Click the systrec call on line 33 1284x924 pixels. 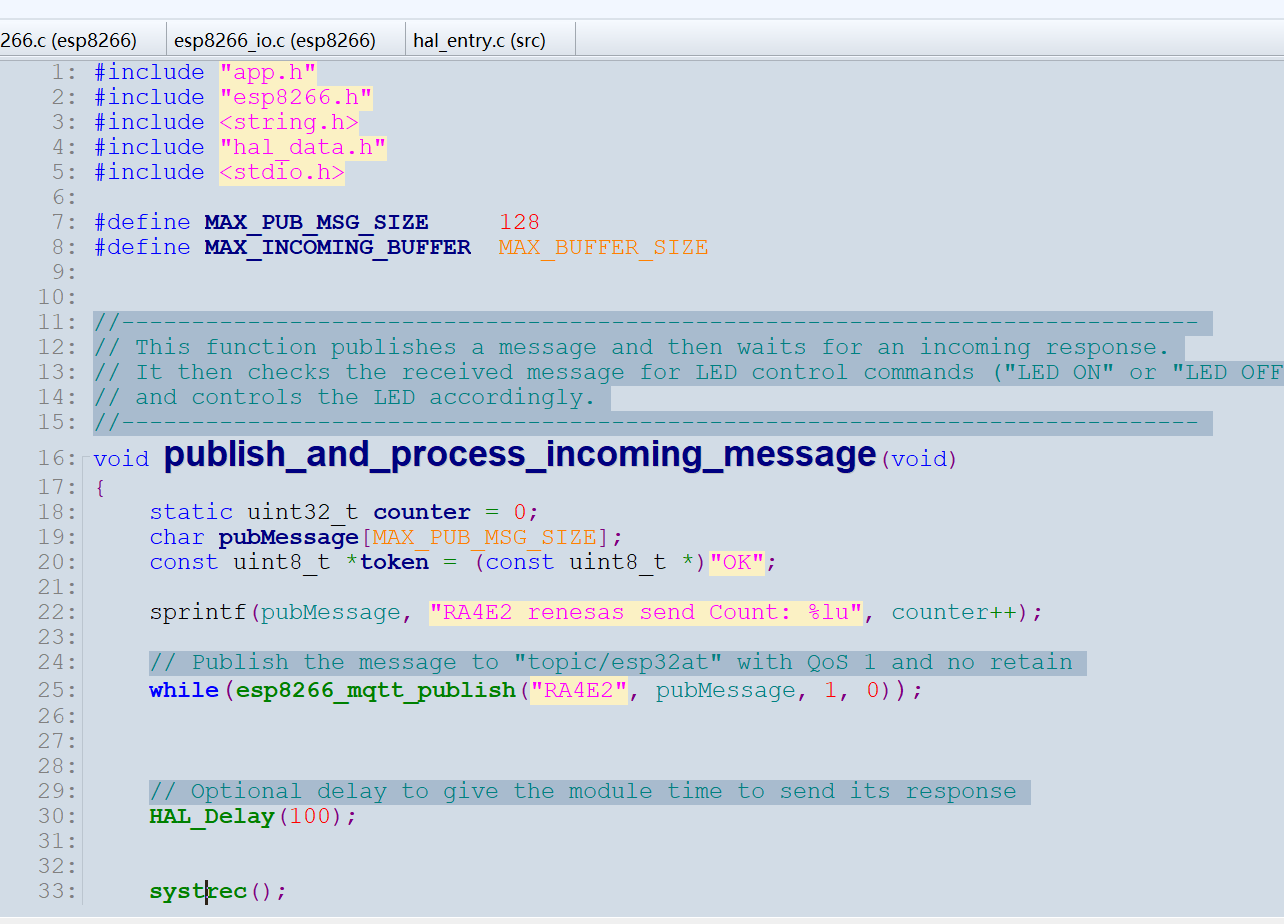[x=198, y=891]
